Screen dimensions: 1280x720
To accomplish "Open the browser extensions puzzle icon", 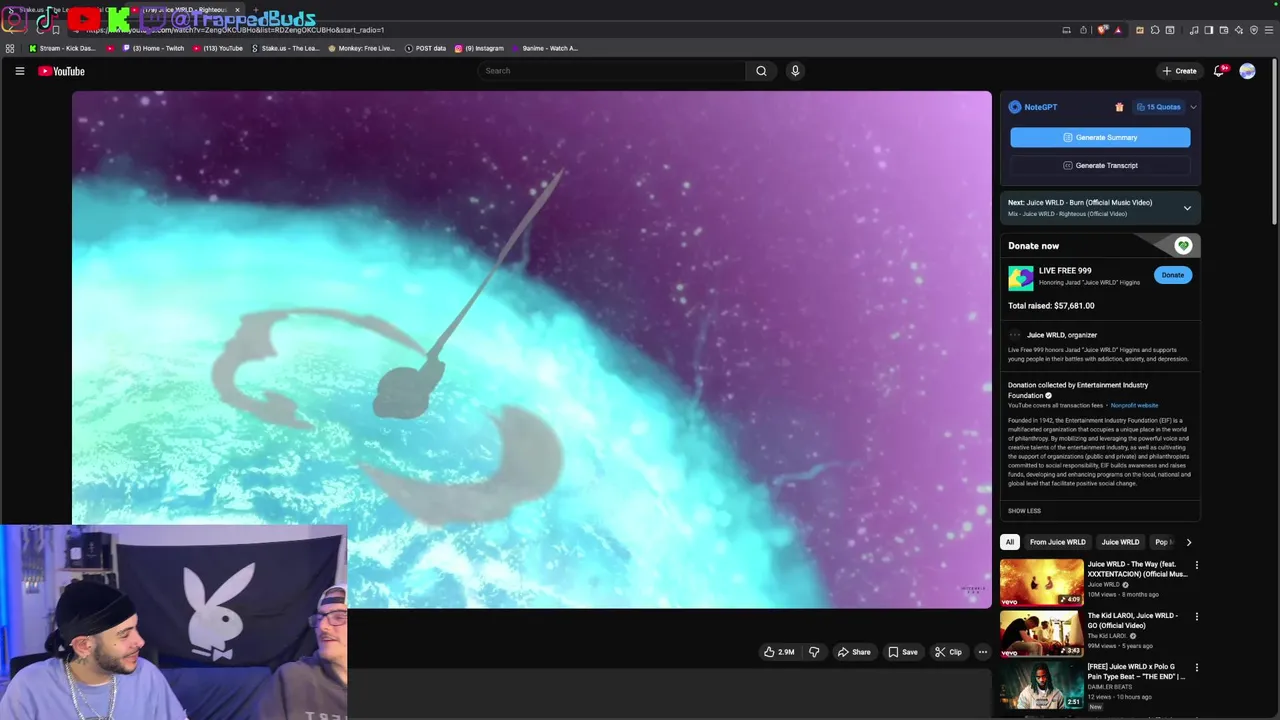I will [x=1155, y=30].
